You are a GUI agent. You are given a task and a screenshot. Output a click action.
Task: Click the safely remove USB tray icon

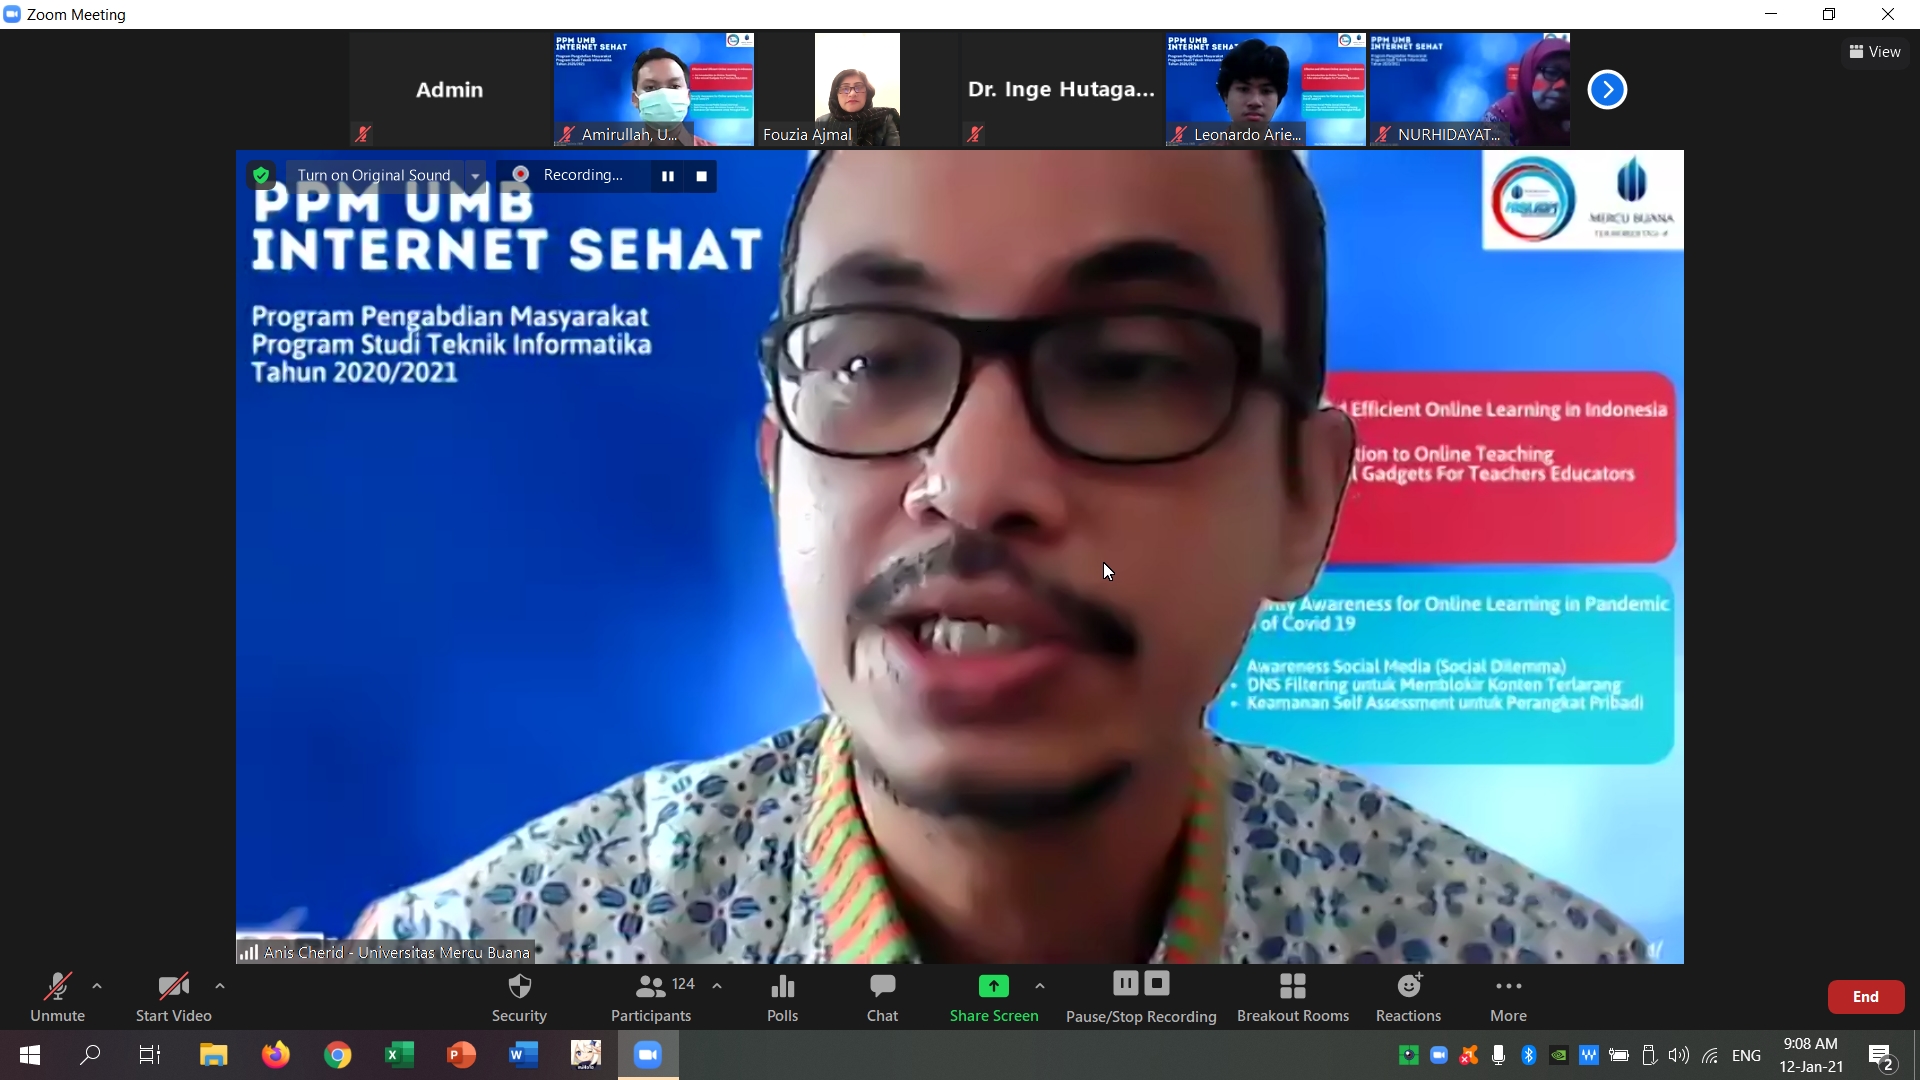[x=1649, y=1055]
